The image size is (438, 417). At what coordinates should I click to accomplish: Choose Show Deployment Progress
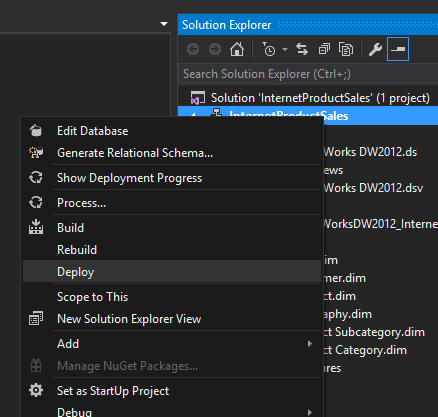click(172, 178)
